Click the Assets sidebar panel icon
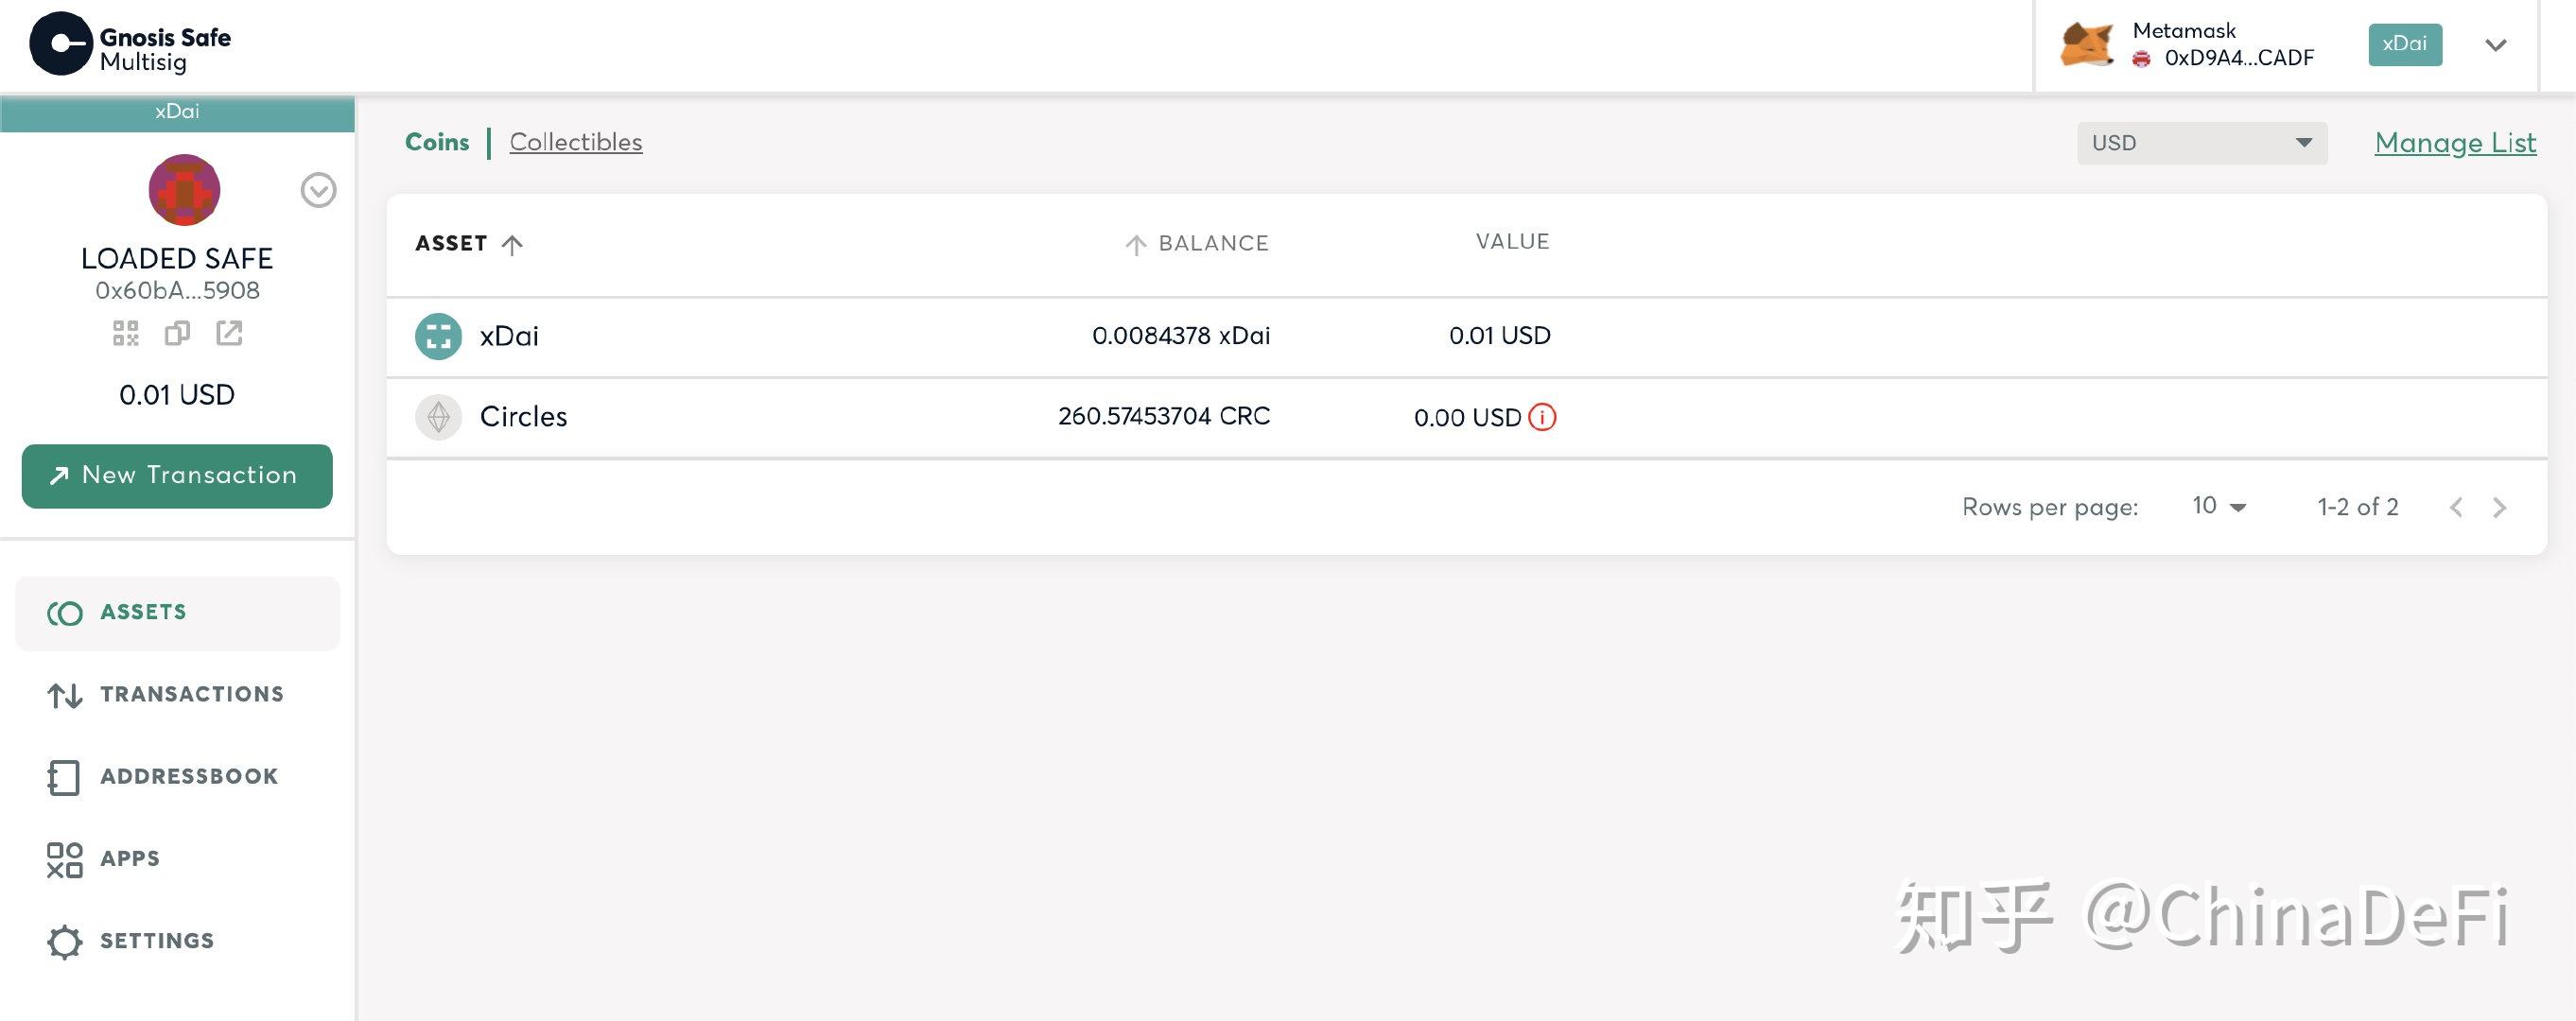Image resolution: width=2576 pixels, height=1021 pixels. point(61,611)
